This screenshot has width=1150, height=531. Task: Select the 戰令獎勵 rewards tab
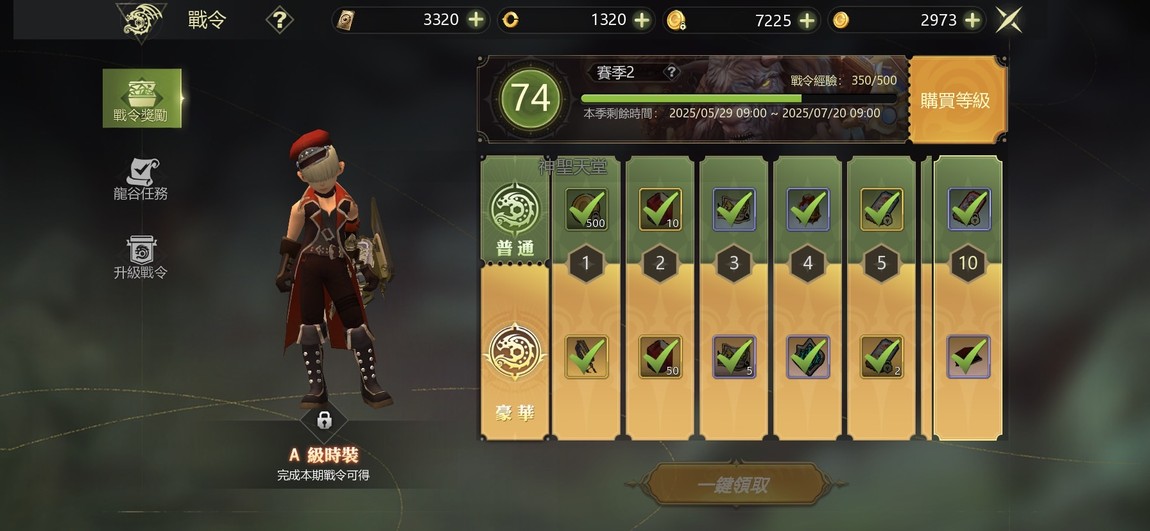point(142,98)
